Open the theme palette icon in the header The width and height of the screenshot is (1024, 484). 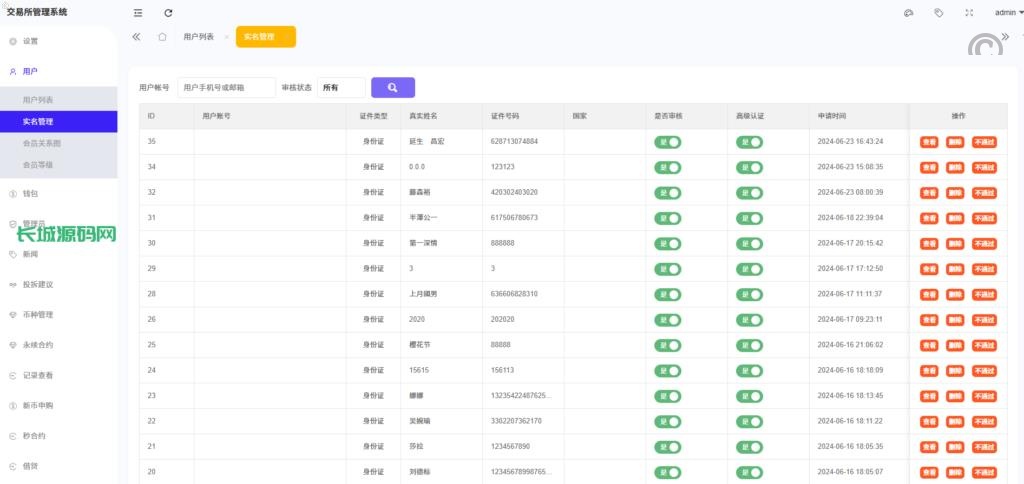coord(908,13)
